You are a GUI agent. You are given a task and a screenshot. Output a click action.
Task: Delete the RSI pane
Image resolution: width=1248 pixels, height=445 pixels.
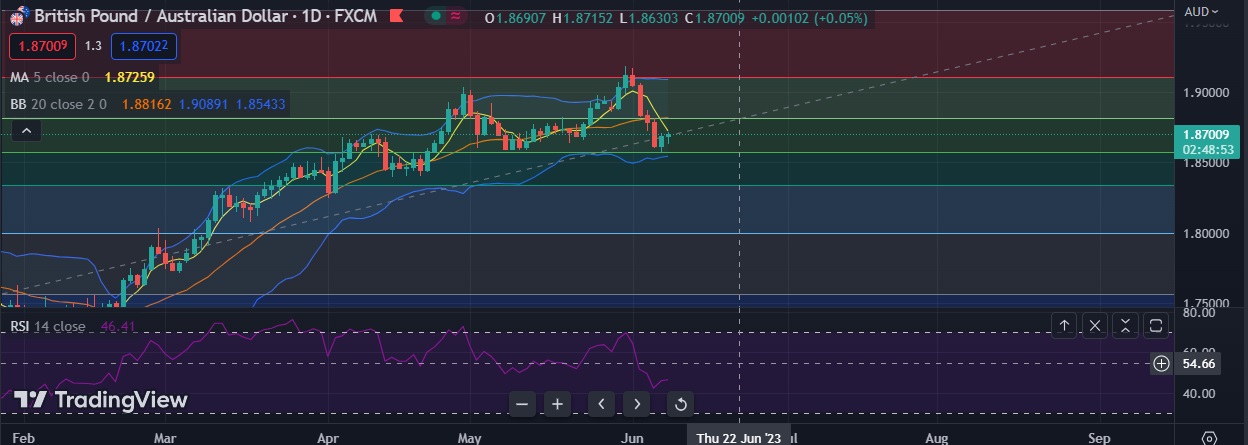point(1095,325)
